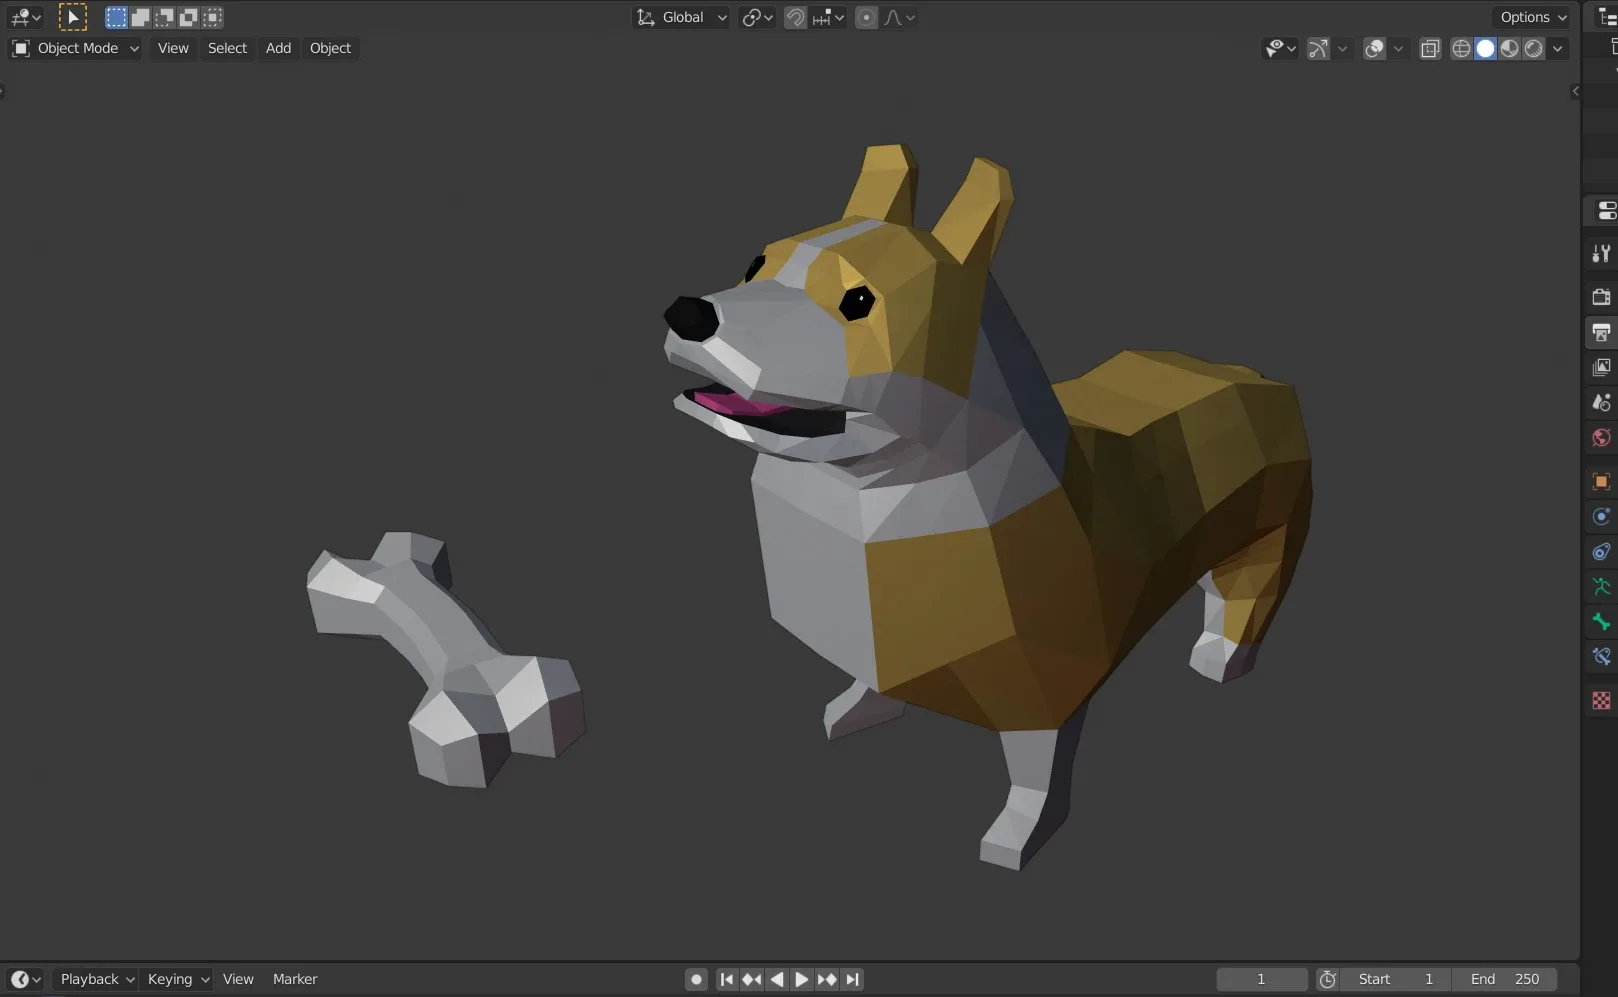Open Texture properties tab
The height and width of the screenshot is (997, 1618).
tap(1601, 700)
